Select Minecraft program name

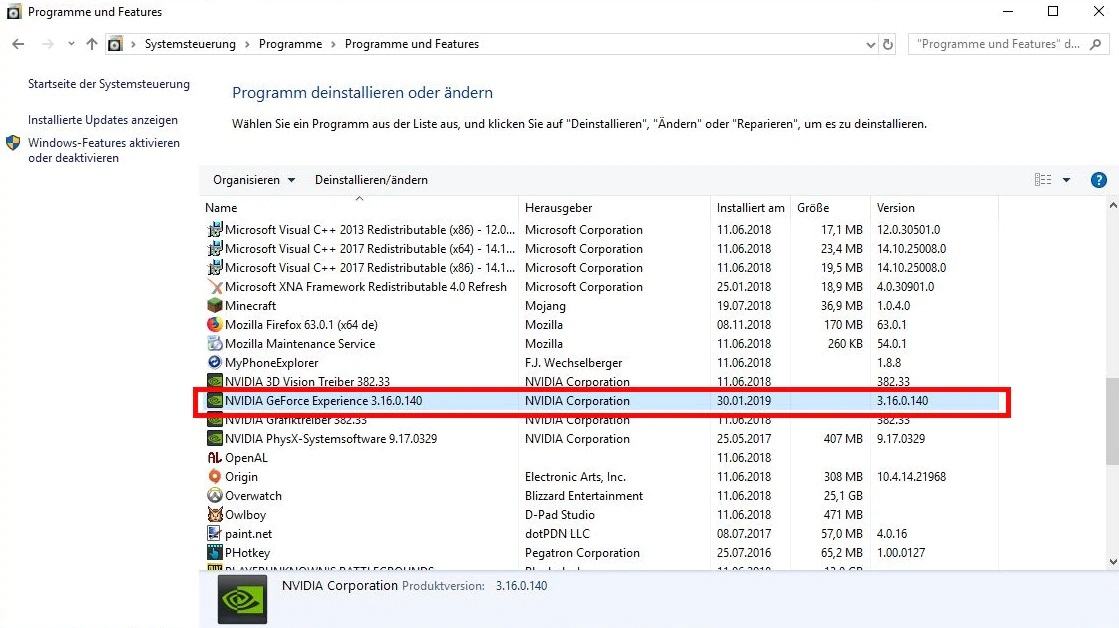click(x=250, y=305)
